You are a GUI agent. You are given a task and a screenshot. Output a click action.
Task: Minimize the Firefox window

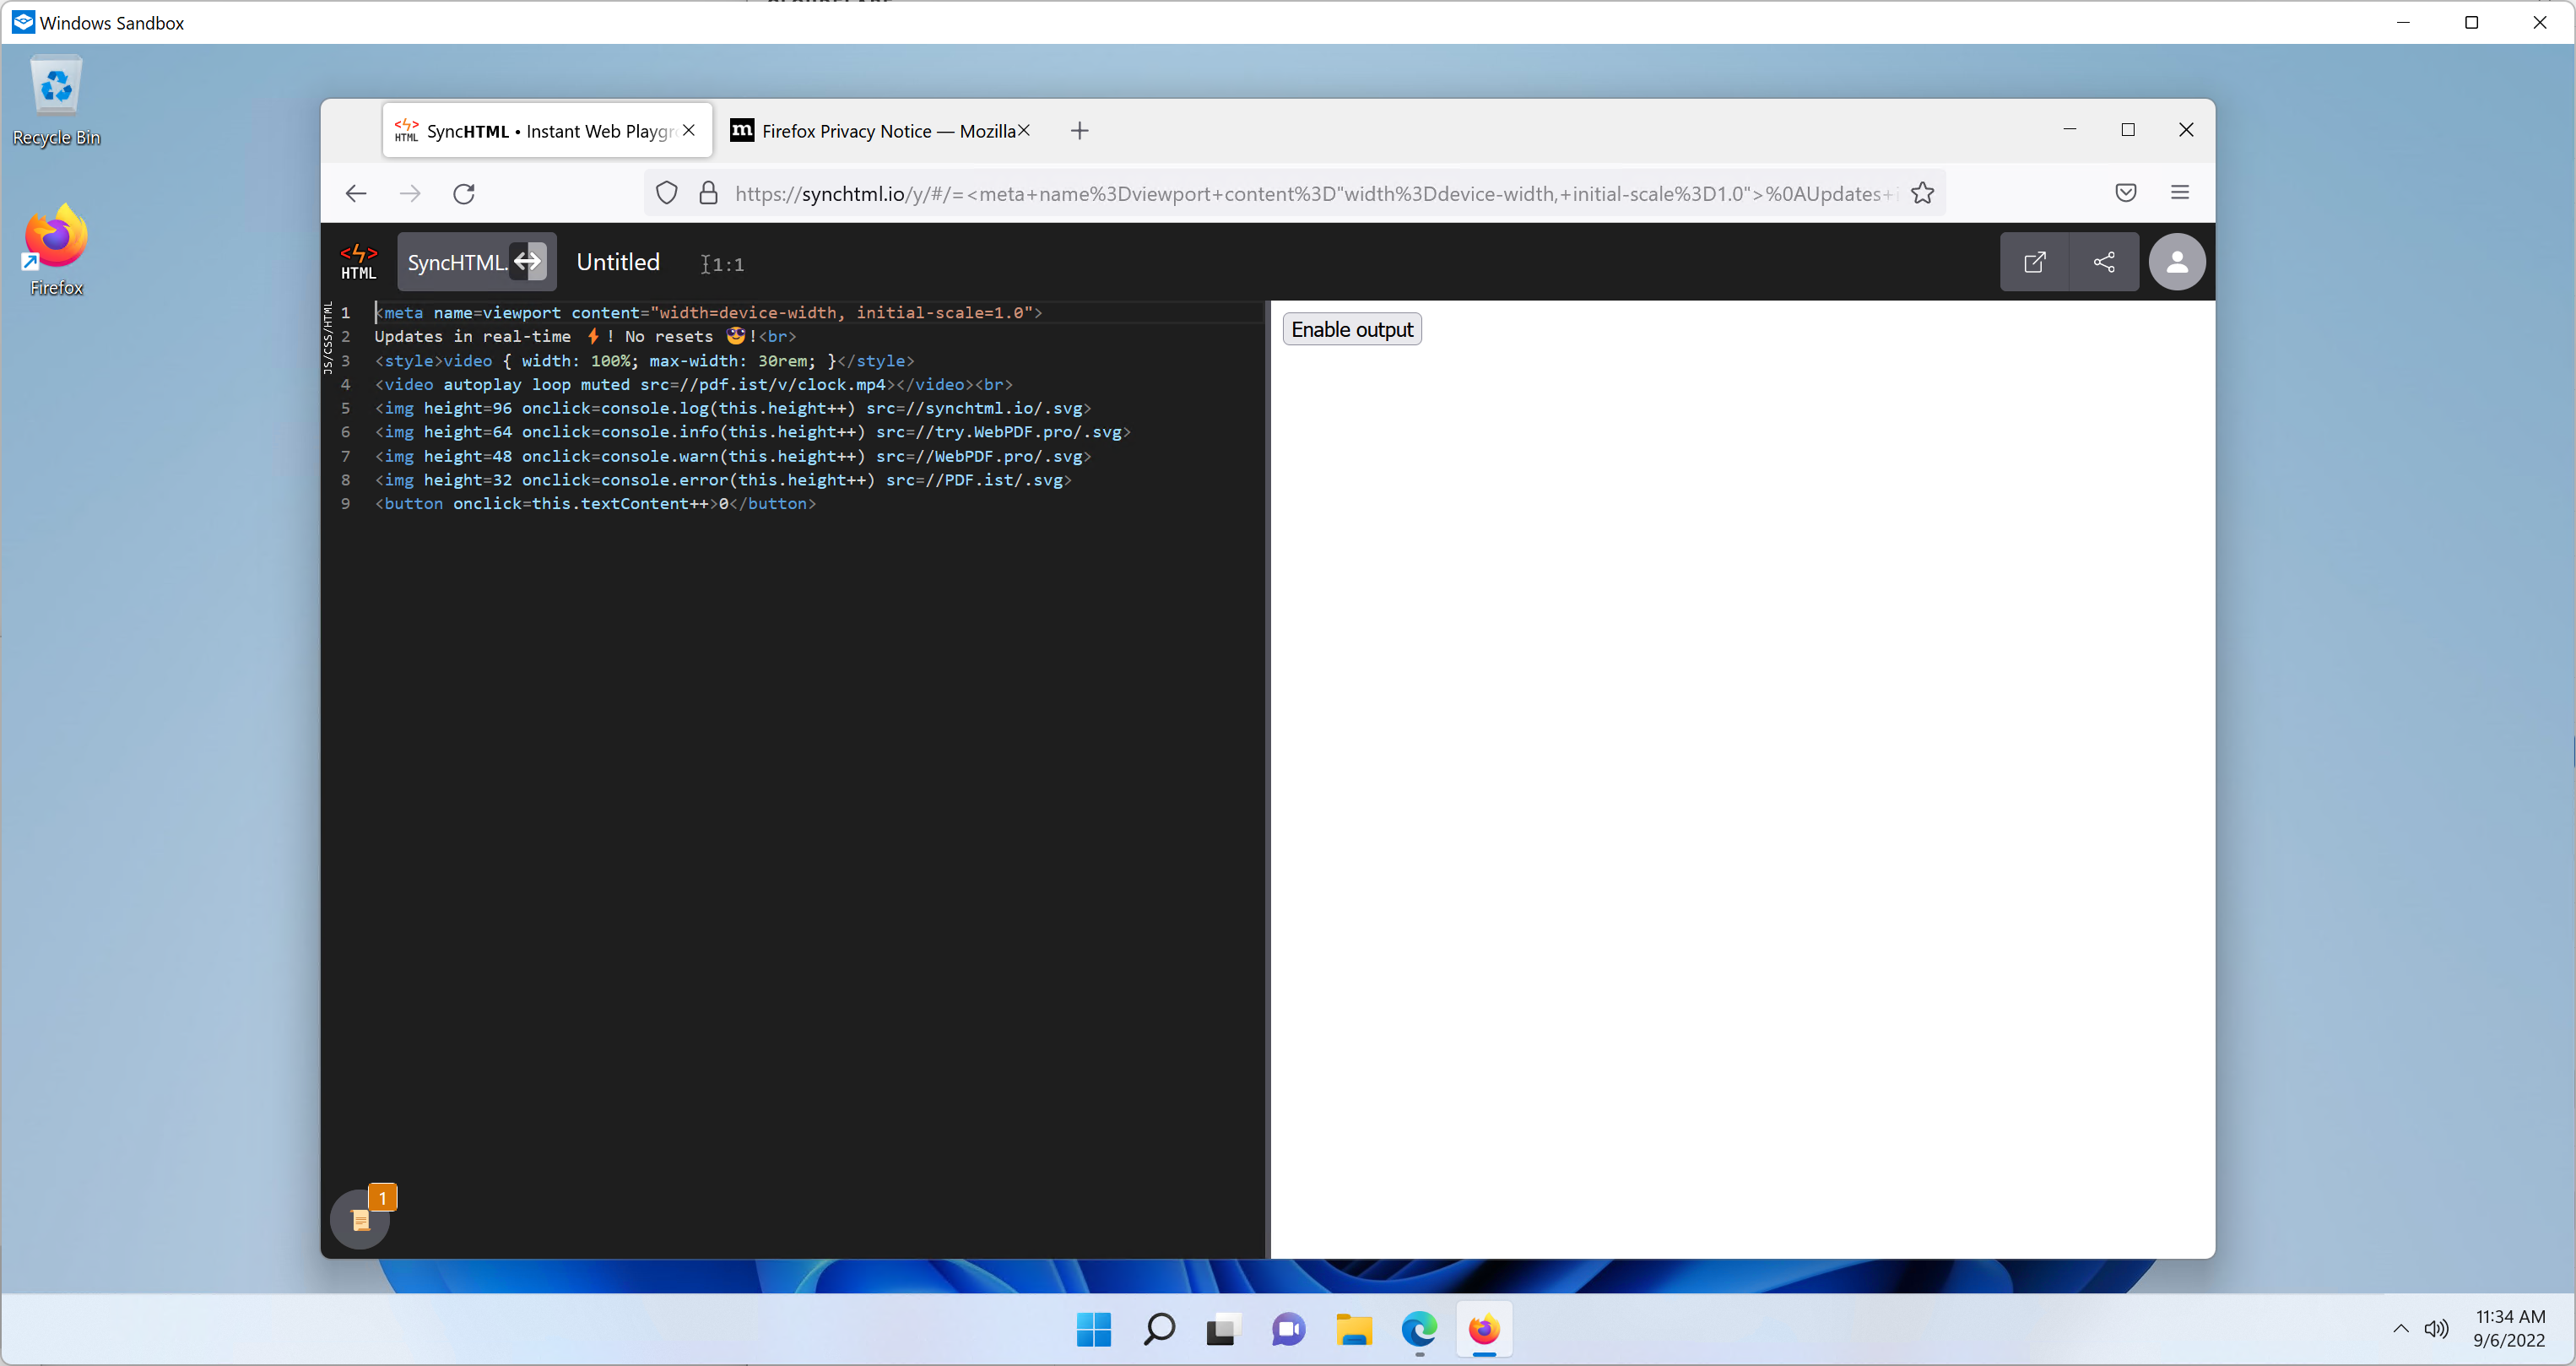(x=2070, y=130)
